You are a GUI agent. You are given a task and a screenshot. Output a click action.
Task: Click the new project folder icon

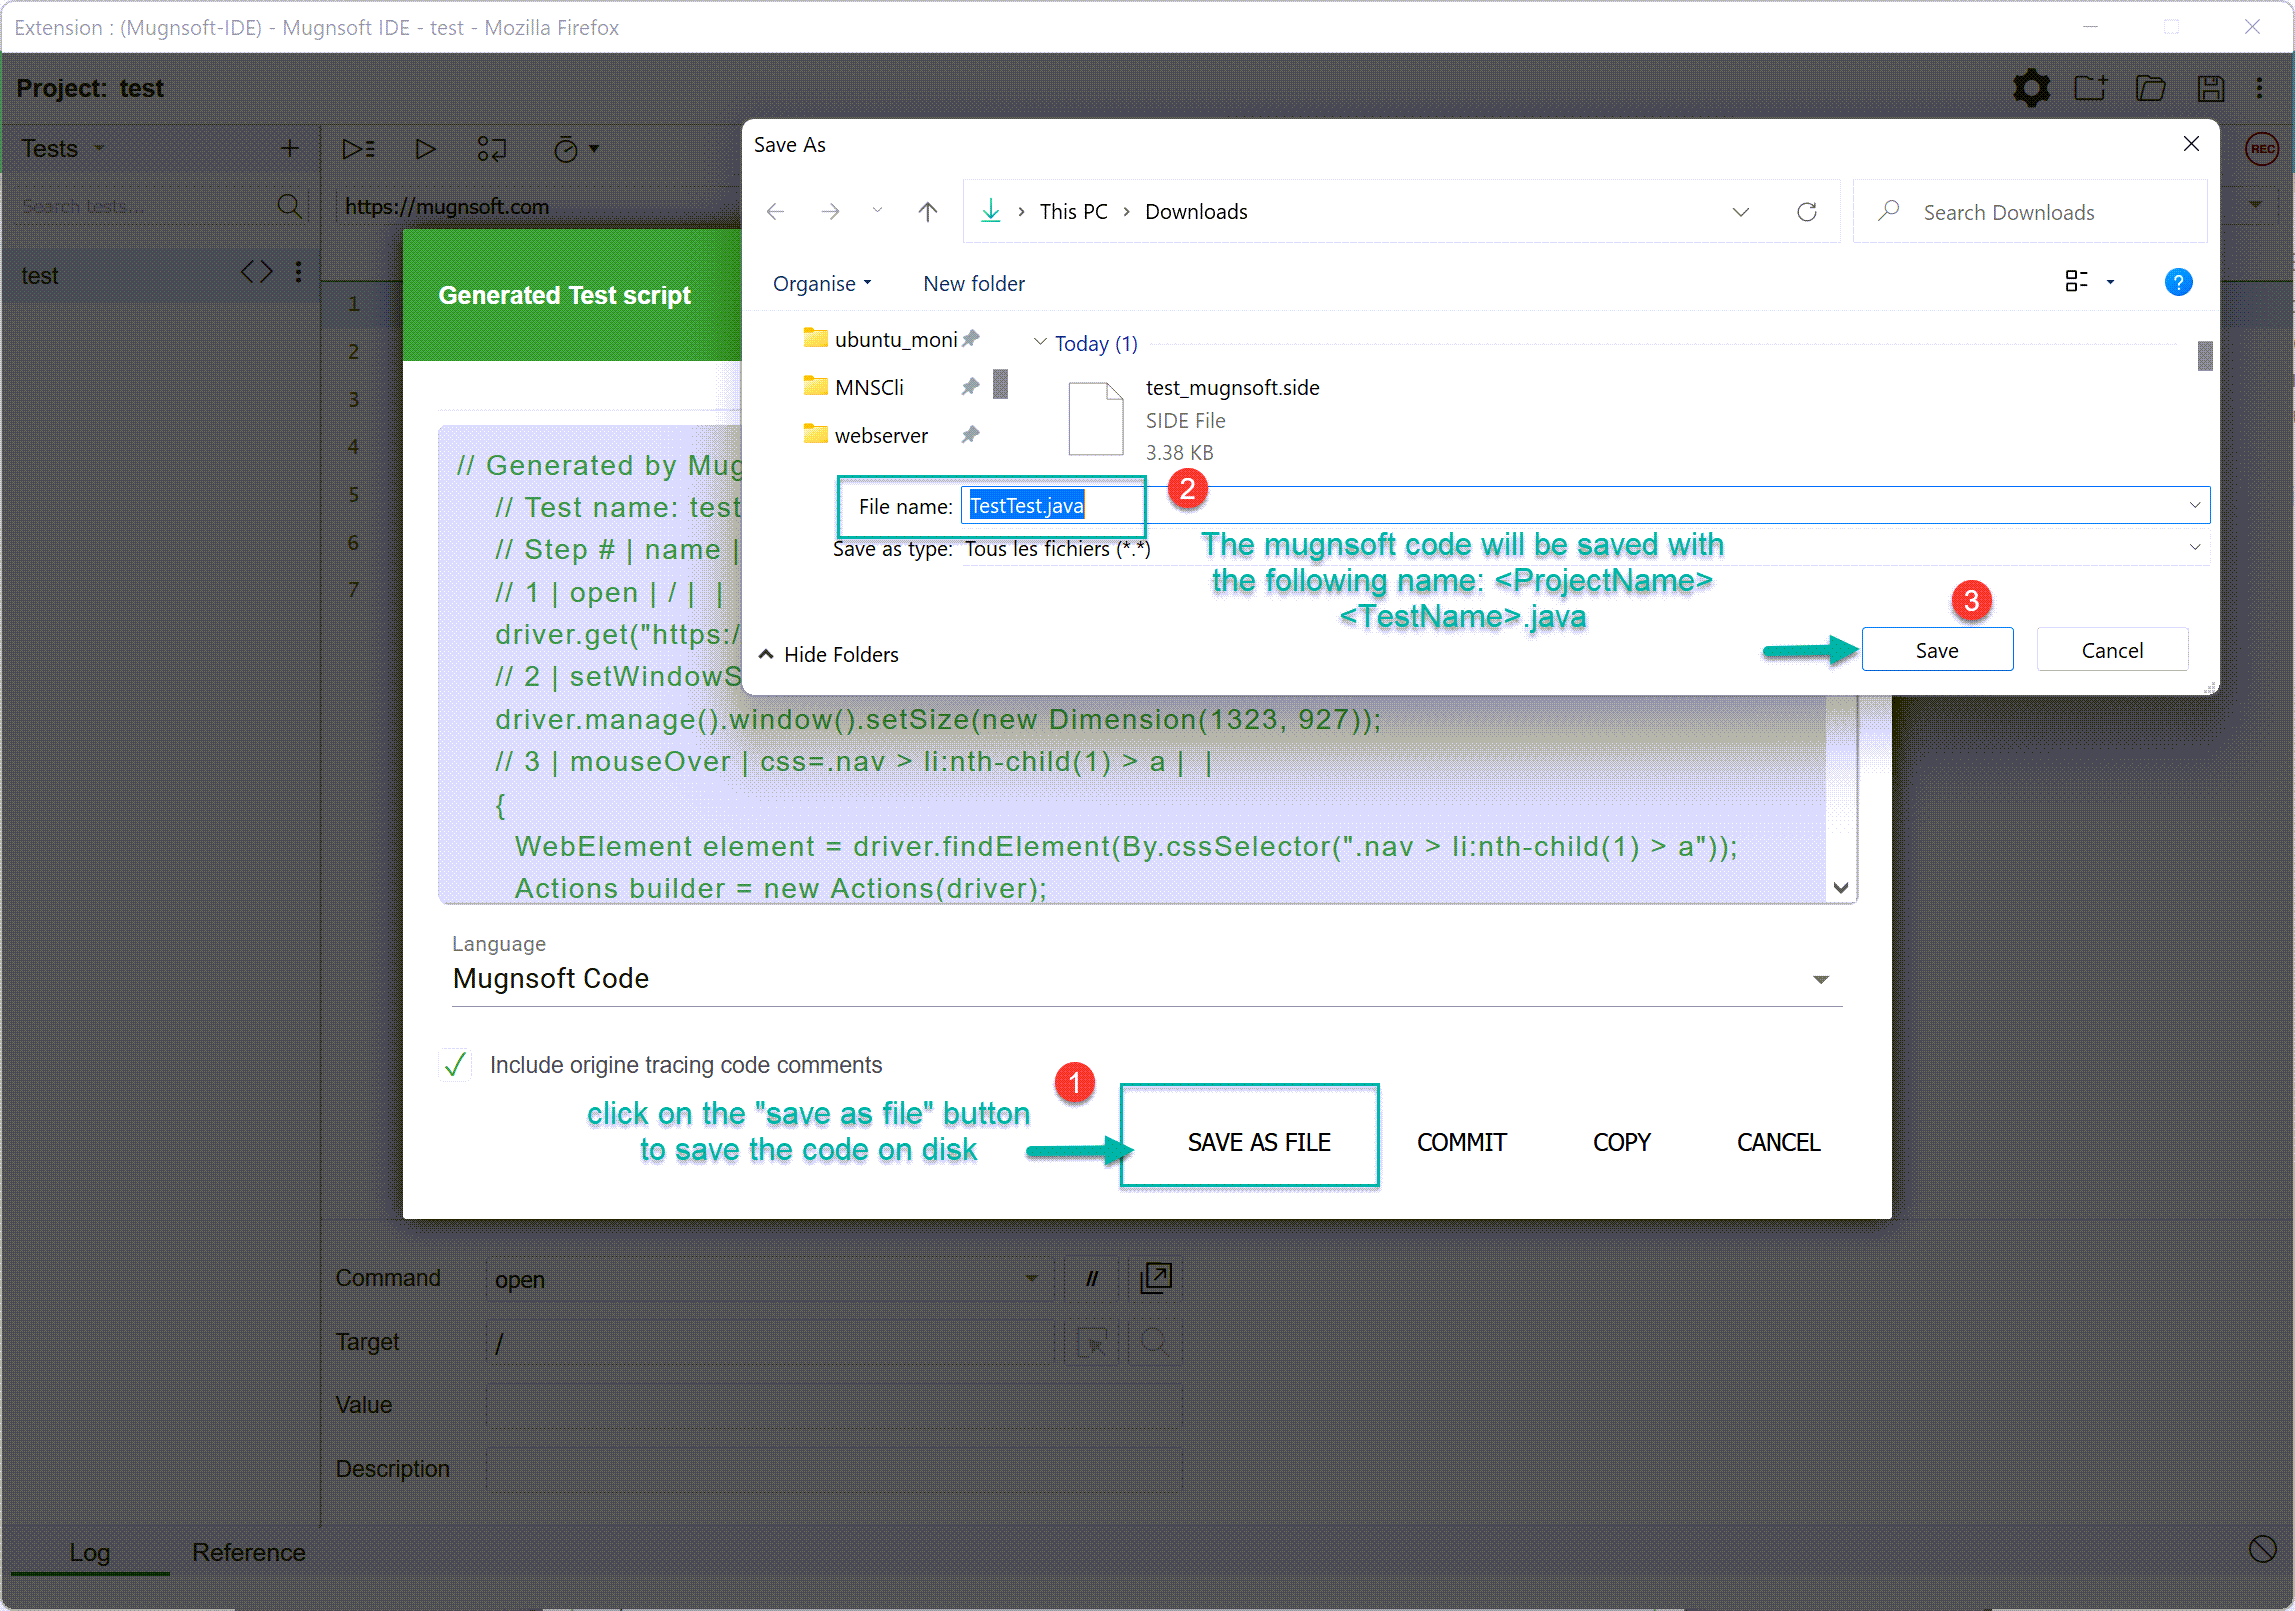pyautogui.click(x=2090, y=88)
